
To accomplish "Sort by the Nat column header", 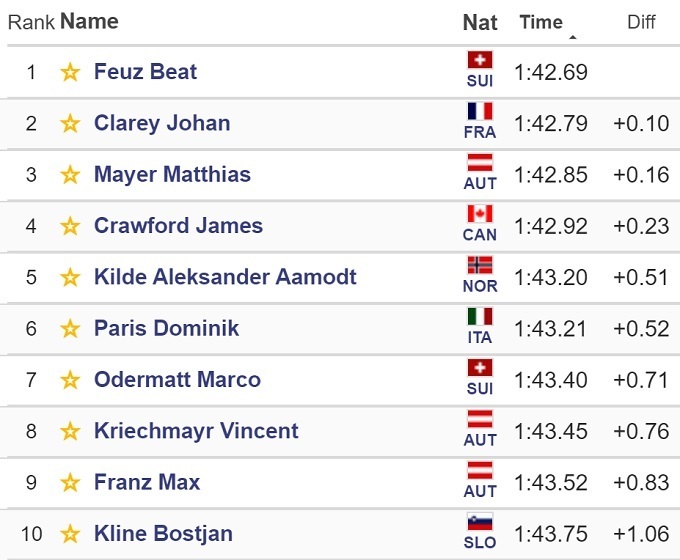I will [x=480, y=23].
